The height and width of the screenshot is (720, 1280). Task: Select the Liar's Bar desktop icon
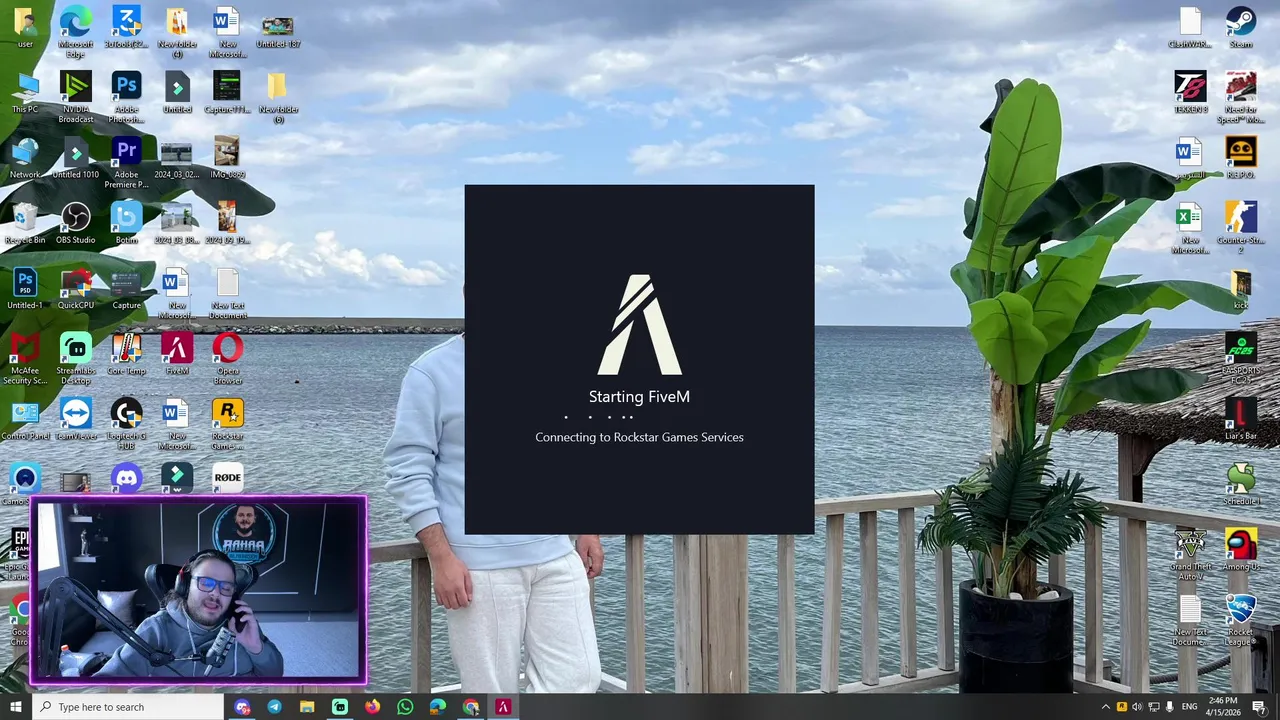1240,420
